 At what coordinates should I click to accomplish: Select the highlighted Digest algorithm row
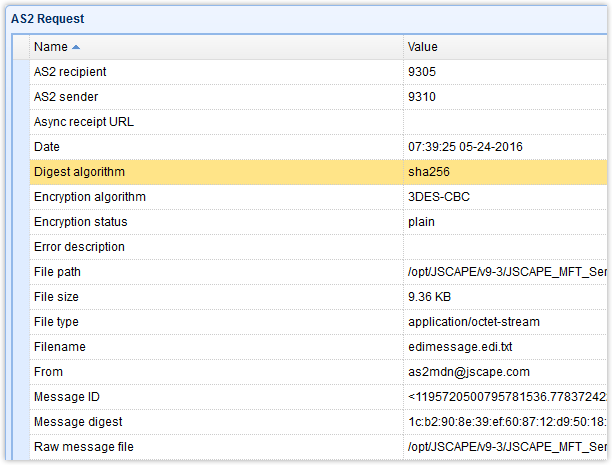coord(79,172)
